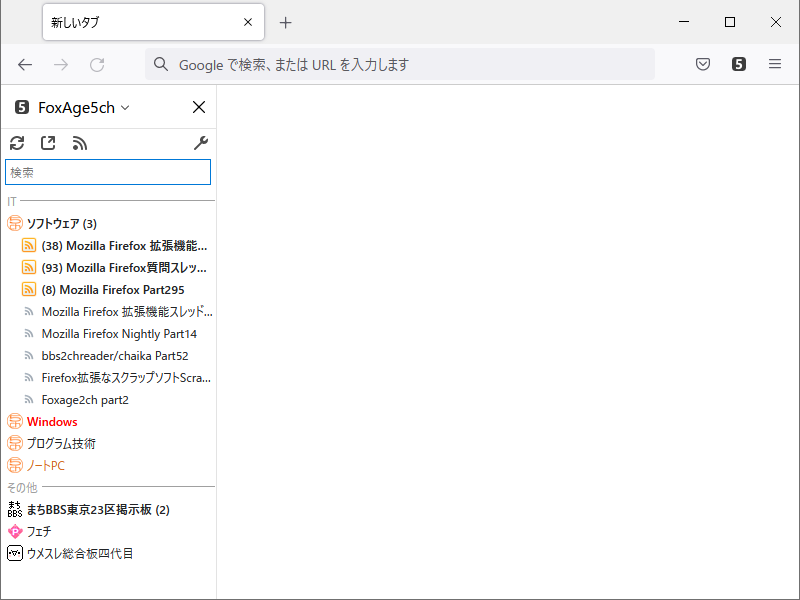Click feed icon beside bbs2chreader/chaika Part52

[x=29, y=356]
